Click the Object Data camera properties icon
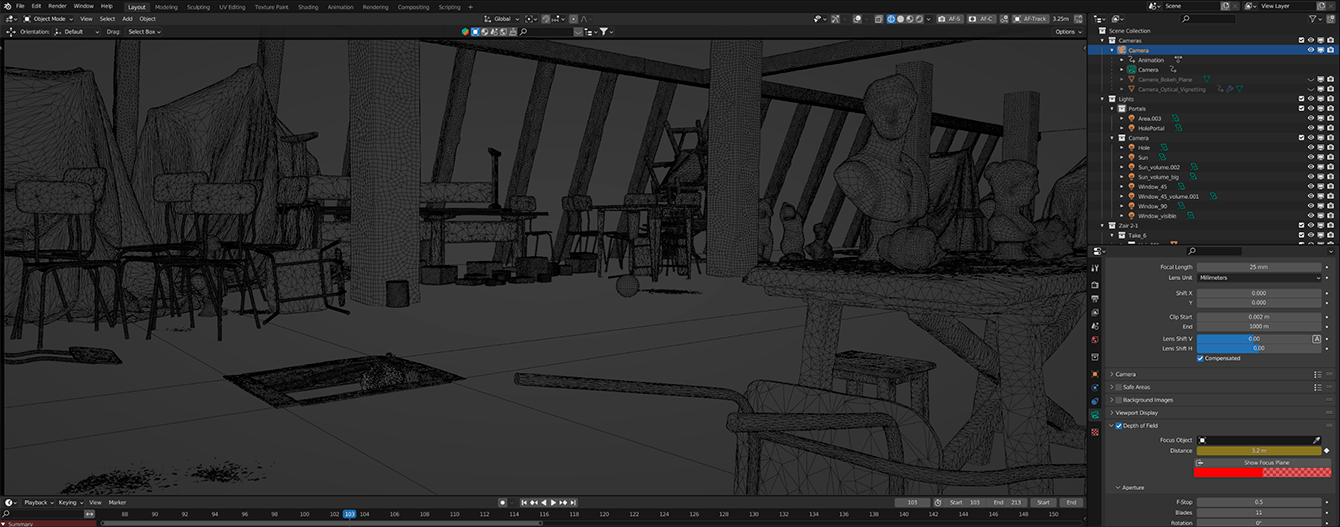1340x527 pixels. [x=1096, y=414]
